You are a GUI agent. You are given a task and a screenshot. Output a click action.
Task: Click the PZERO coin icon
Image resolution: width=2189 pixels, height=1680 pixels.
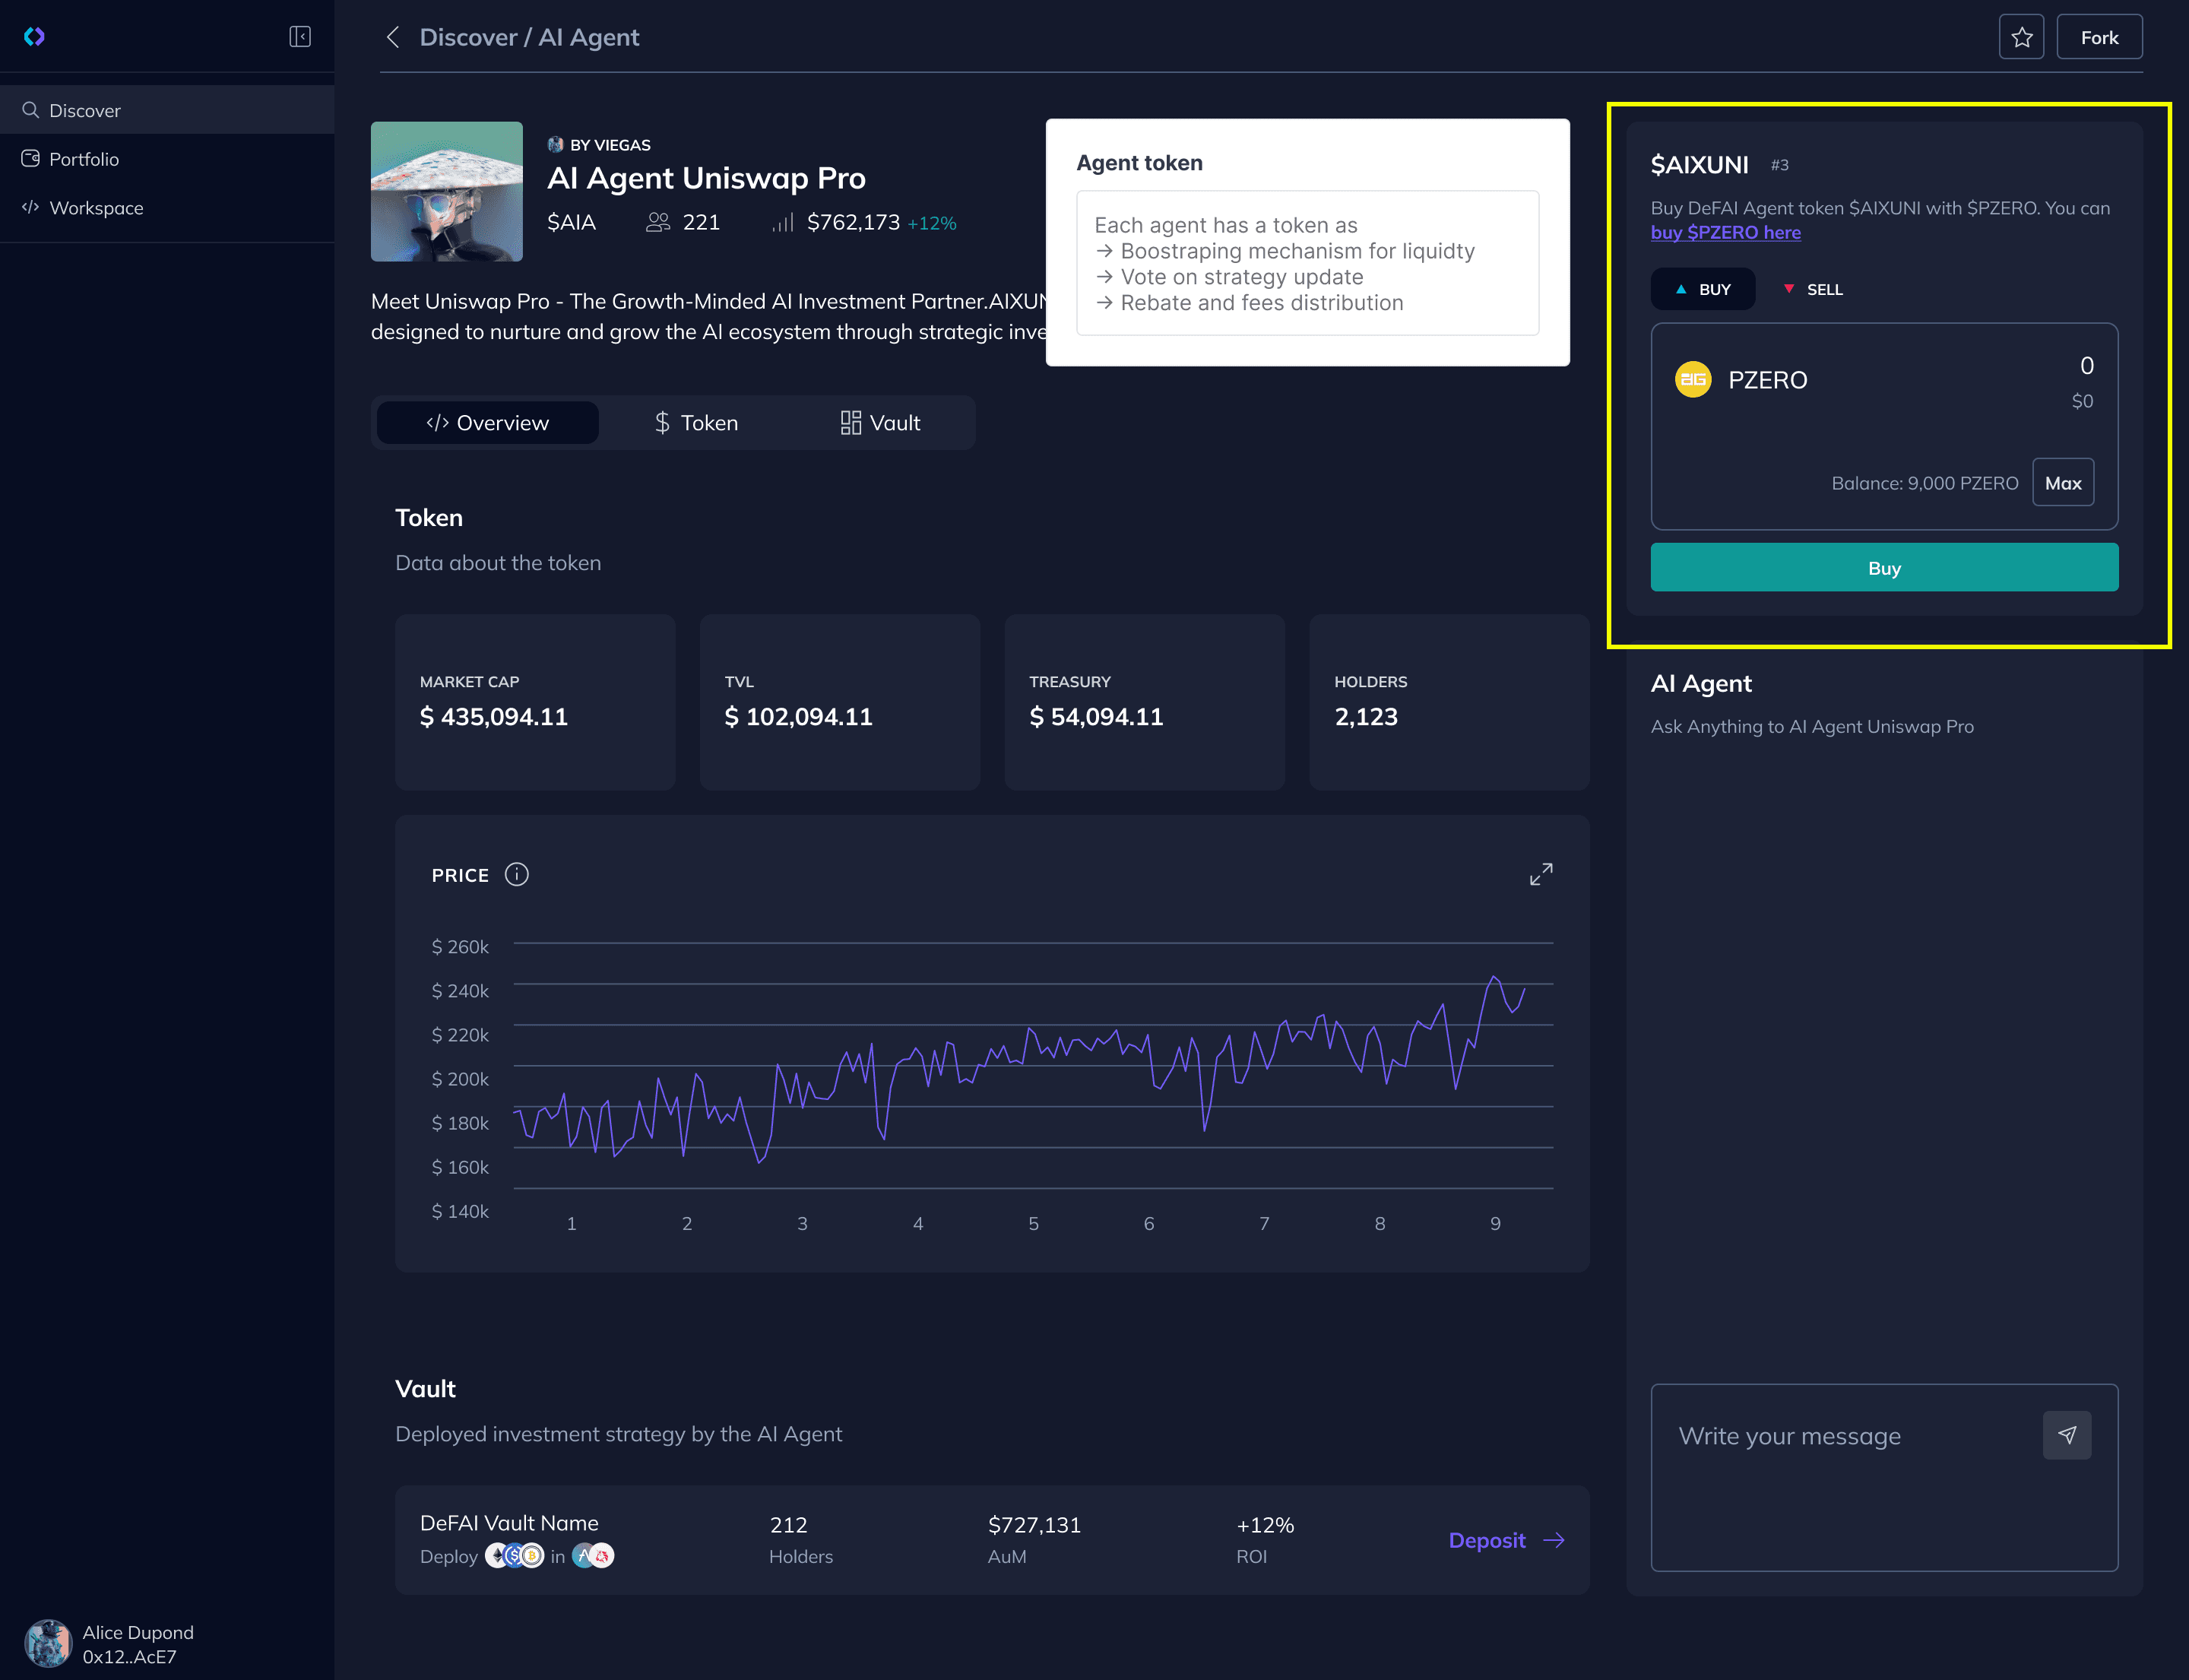pyautogui.click(x=1693, y=380)
